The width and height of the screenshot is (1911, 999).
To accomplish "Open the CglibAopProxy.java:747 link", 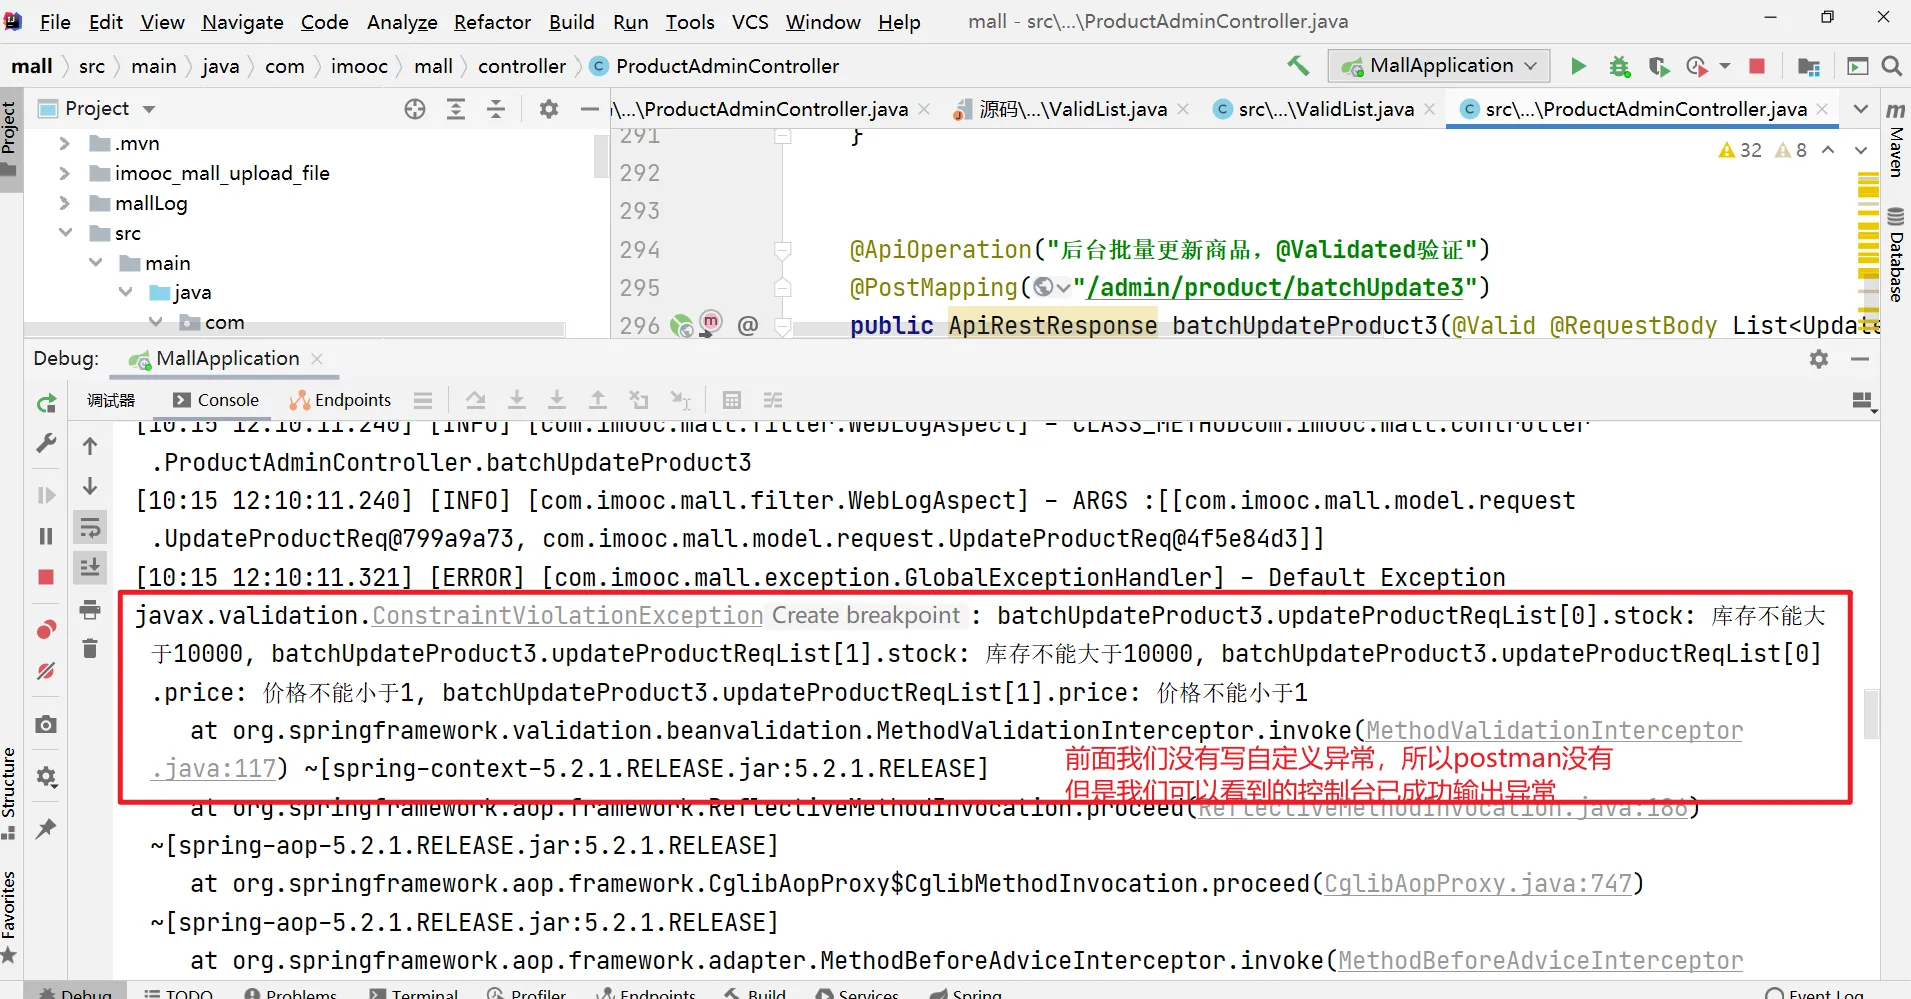I will 1478,884.
